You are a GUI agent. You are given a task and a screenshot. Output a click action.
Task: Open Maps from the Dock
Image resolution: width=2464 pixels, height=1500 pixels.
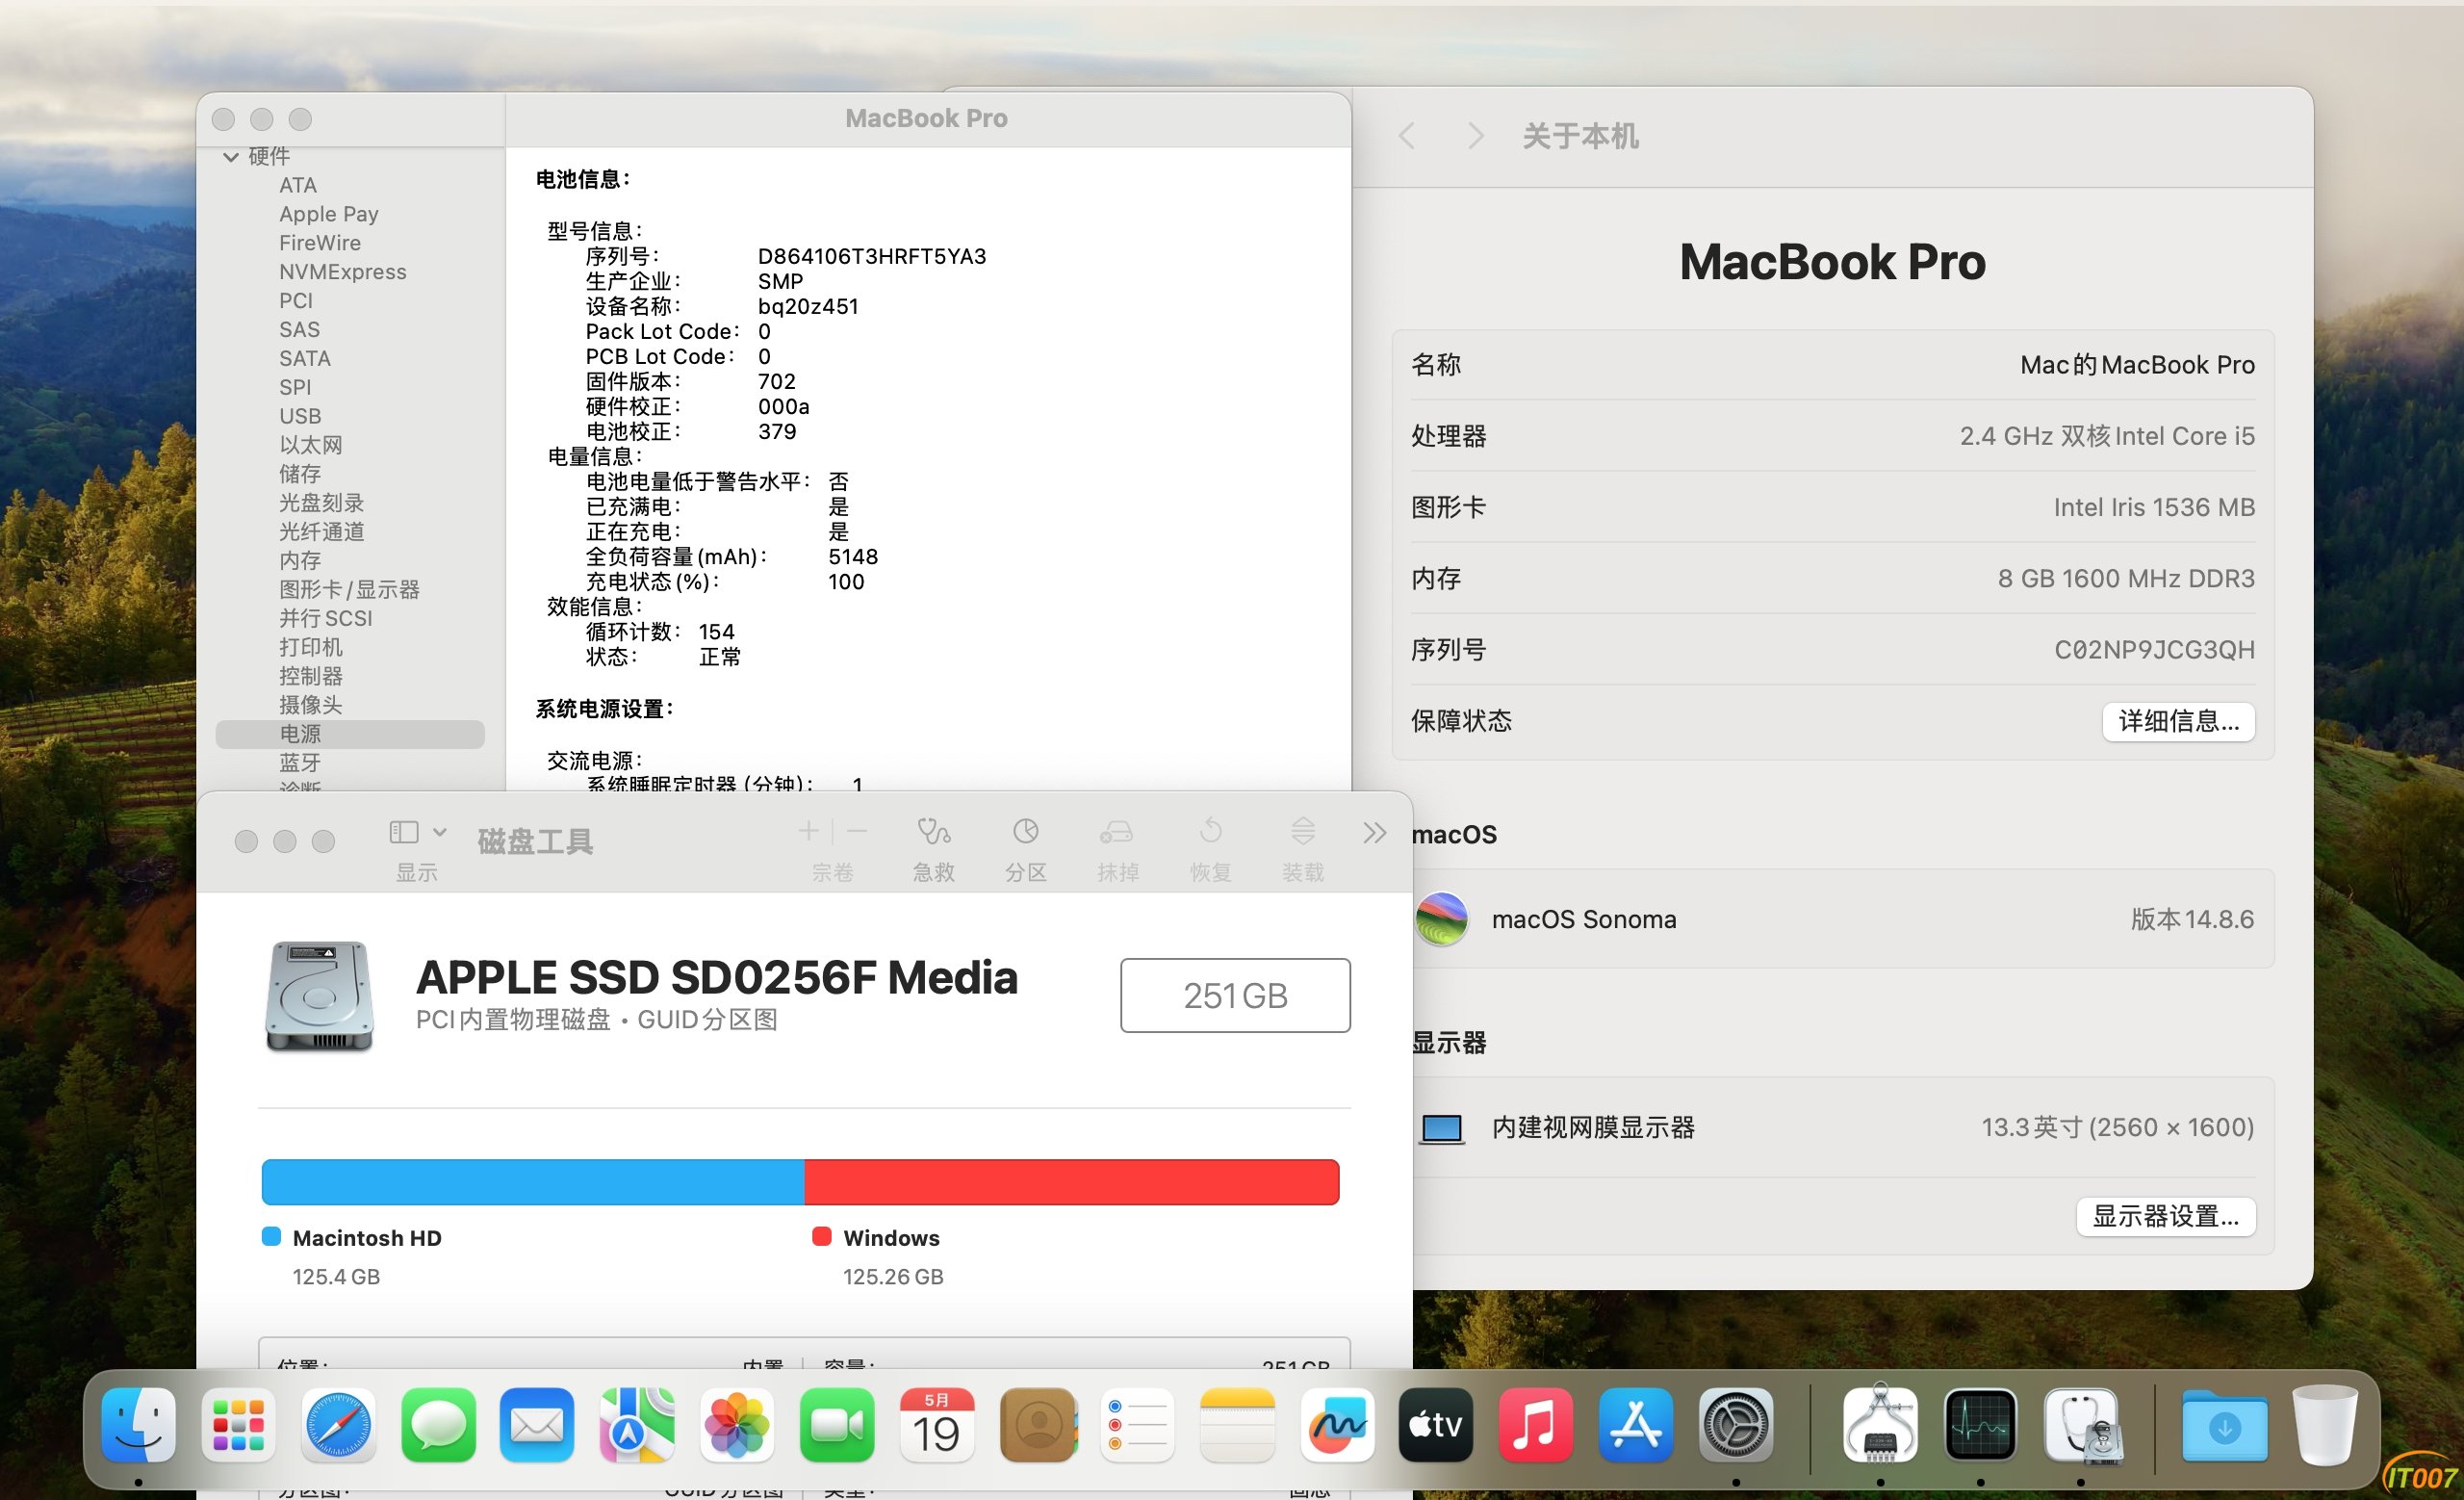pyautogui.click(x=637, y=1424)
